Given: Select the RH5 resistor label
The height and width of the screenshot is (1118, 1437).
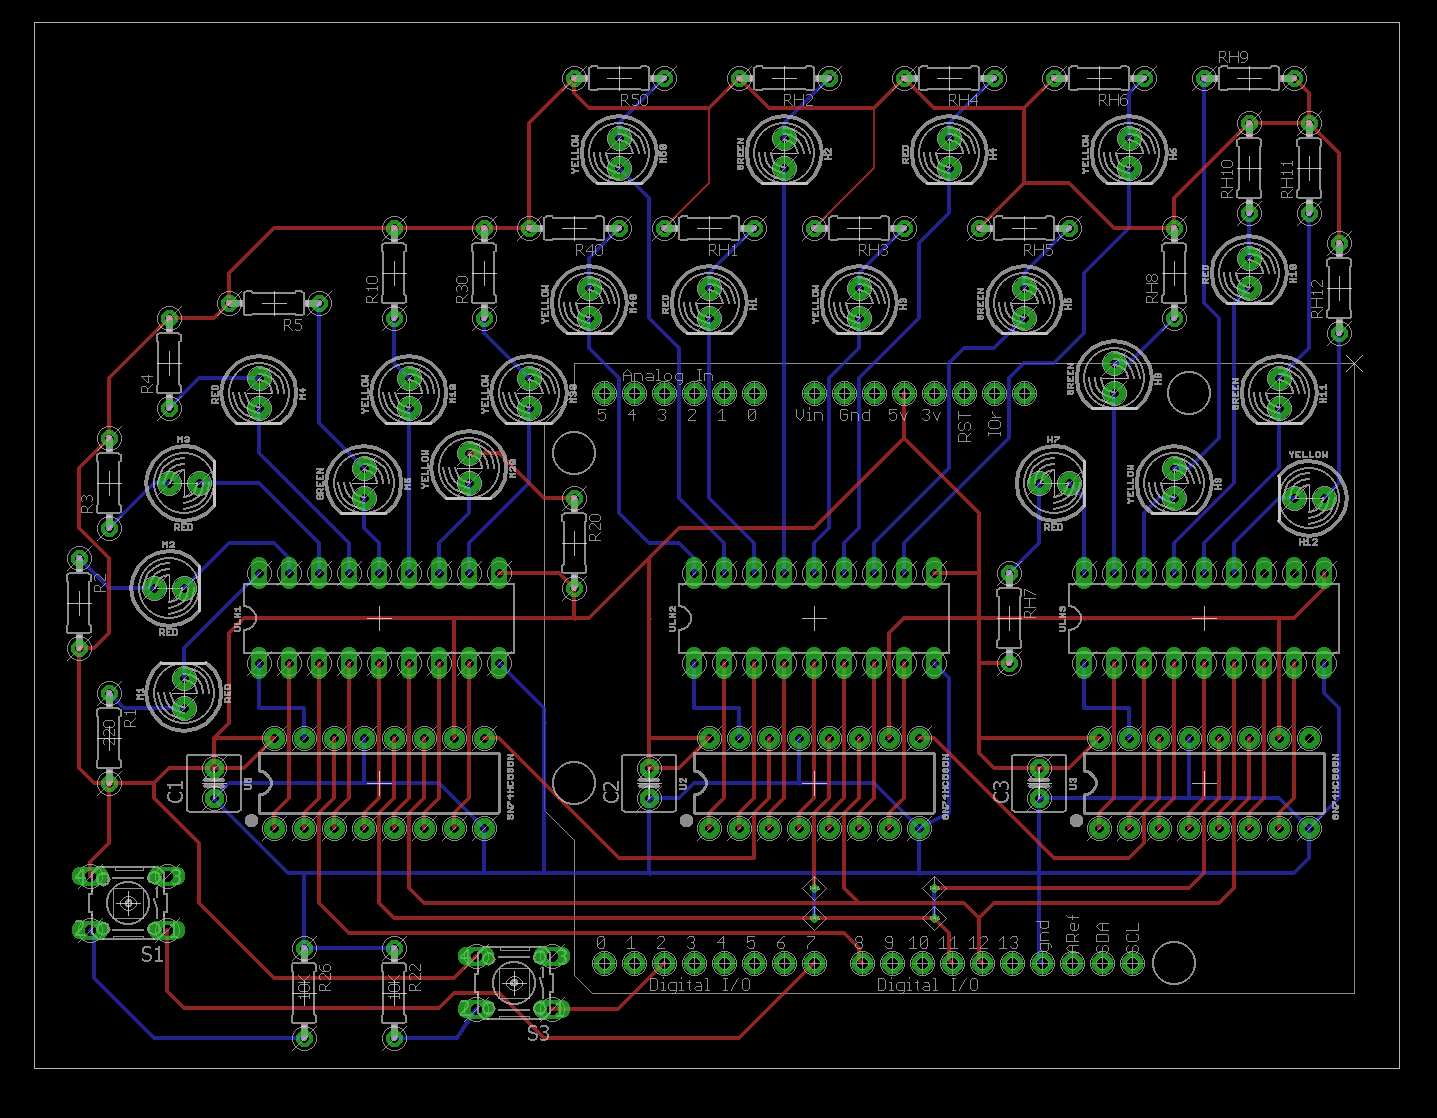Looking at the screenshot, I should click(x=1038, y=250).
